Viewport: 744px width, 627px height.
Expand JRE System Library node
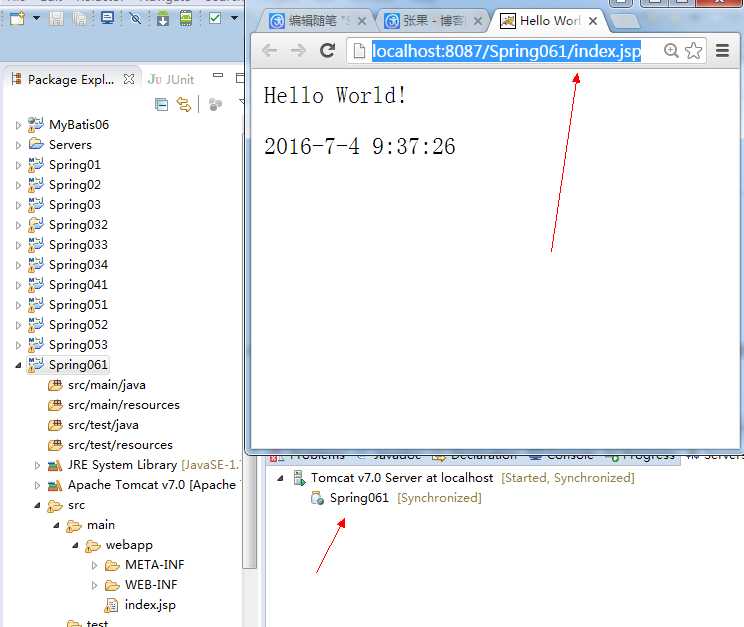pos(37,465)
